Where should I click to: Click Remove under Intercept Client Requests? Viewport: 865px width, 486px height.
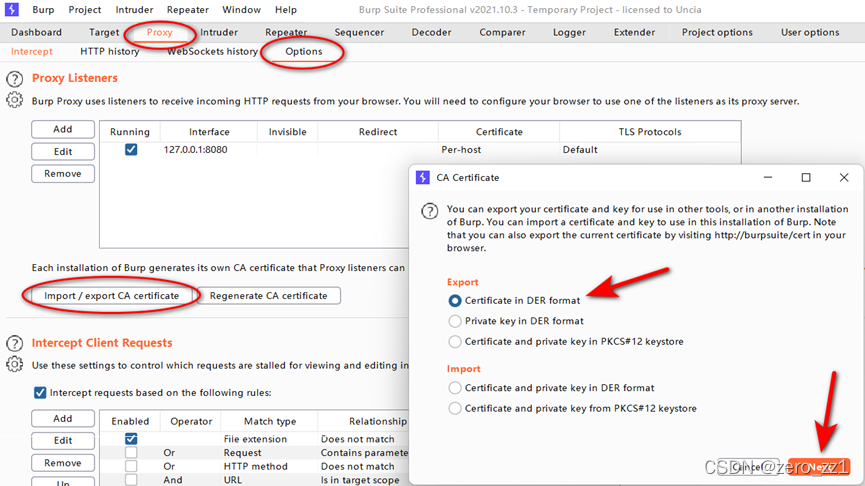coord(63,463)
